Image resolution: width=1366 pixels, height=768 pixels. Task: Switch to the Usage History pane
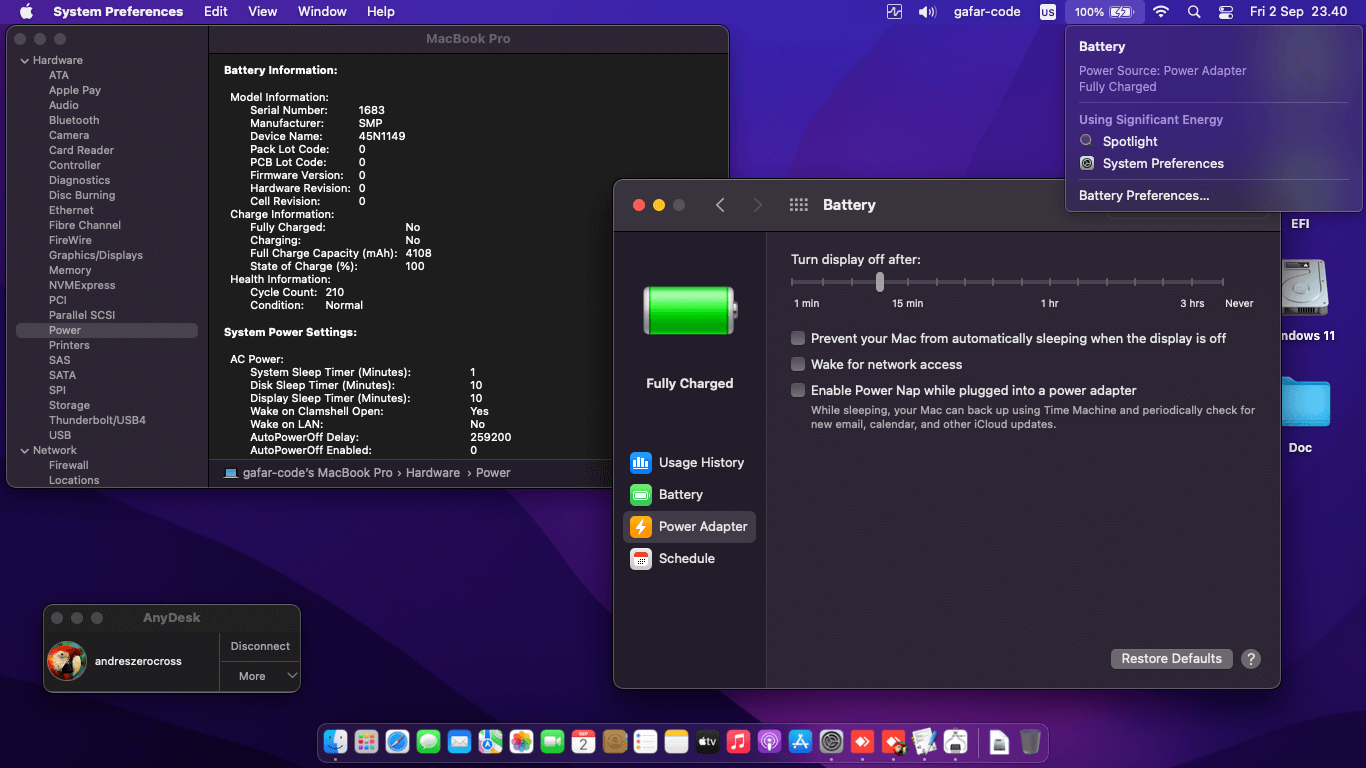[689, 462]
